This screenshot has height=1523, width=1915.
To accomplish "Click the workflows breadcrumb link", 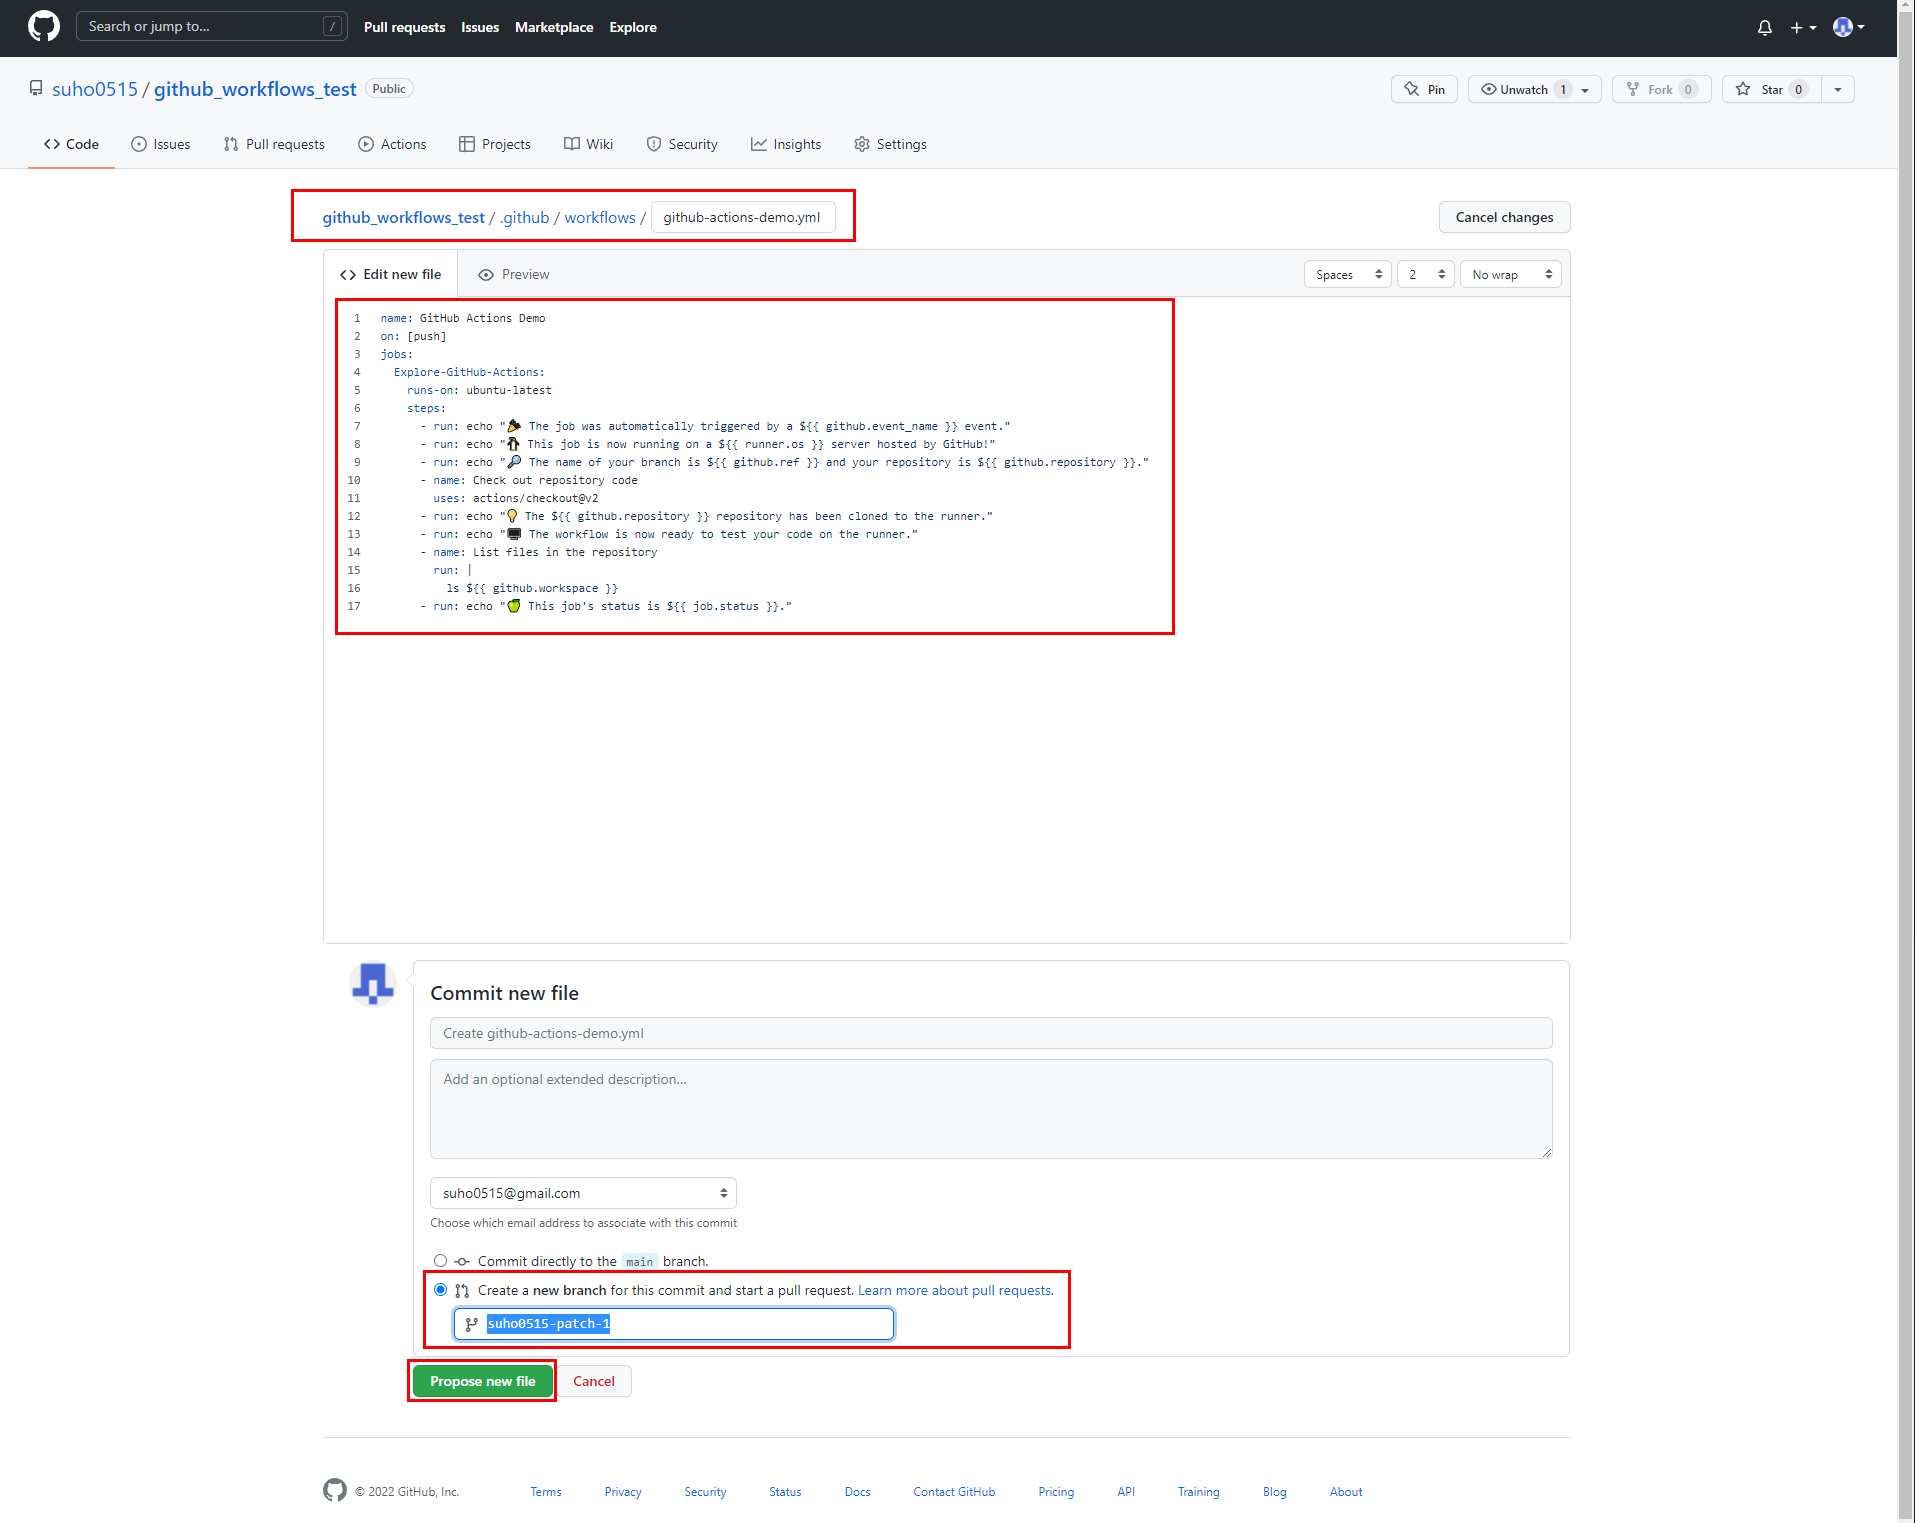I will (600, 217).
